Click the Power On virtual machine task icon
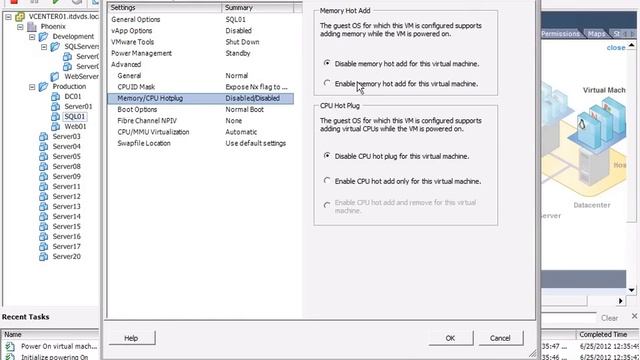Image resolution: width=640 pixels, height=360 pixels. point(10,347)
